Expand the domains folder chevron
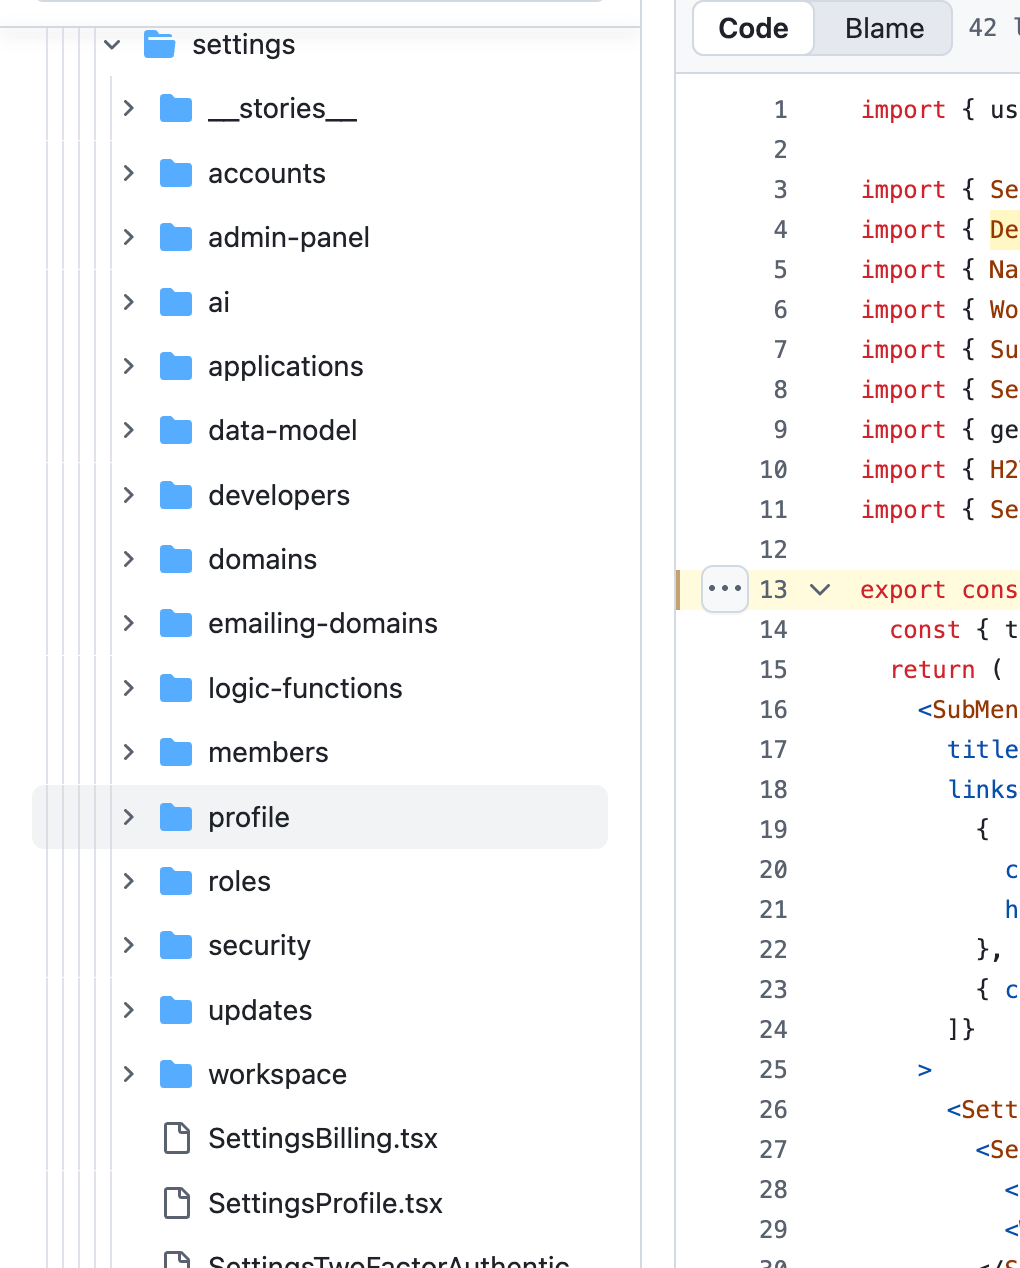 (x=128, y=559)
